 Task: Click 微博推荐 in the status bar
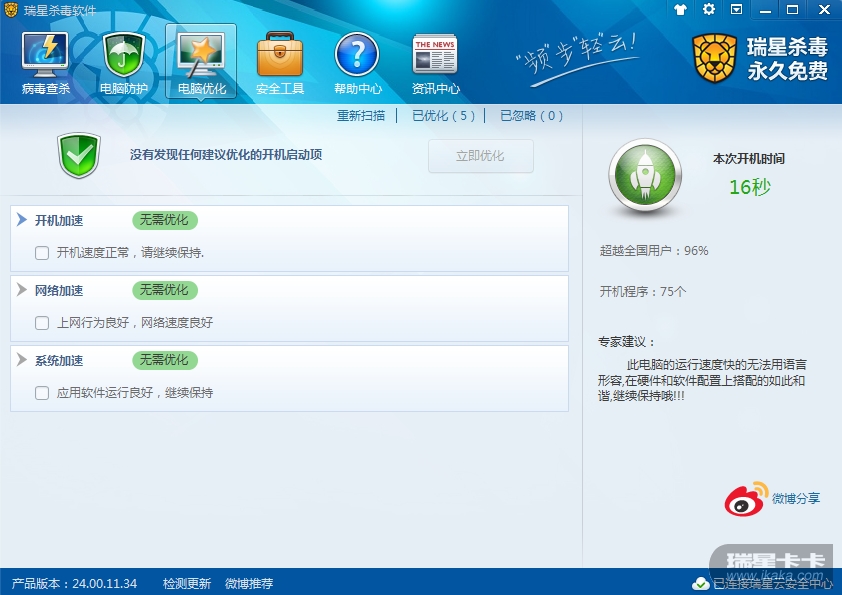(249, 584)
